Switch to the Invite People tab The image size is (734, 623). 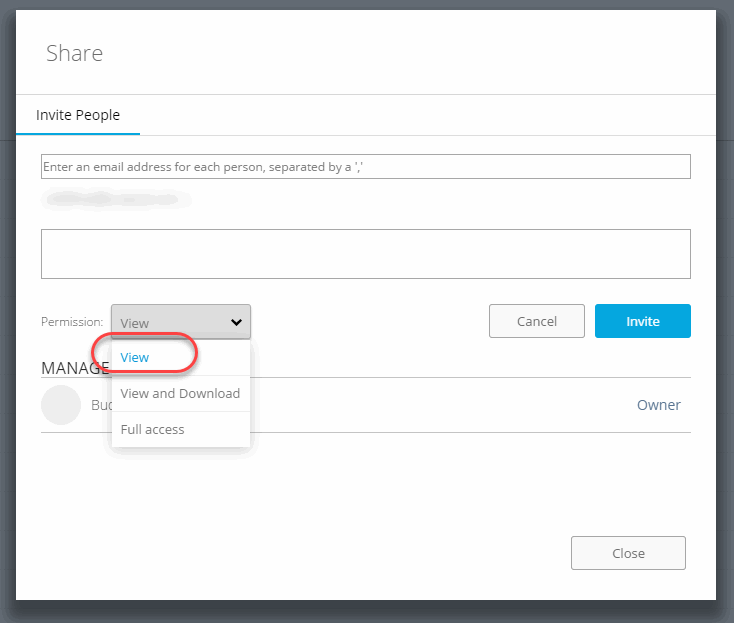(78, 115)
